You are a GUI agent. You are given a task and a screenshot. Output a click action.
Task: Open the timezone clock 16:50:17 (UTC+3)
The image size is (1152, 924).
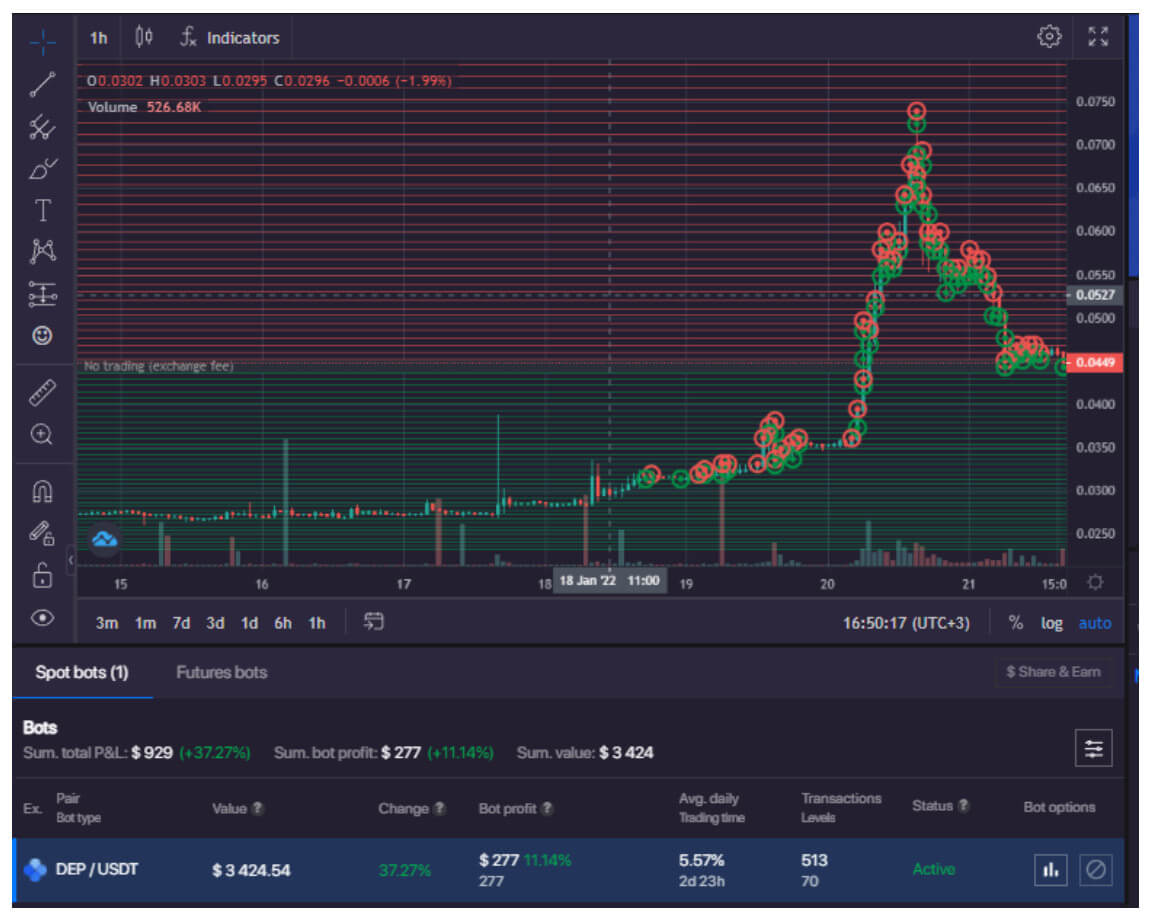pyautogui.click(x=906, y=623)
